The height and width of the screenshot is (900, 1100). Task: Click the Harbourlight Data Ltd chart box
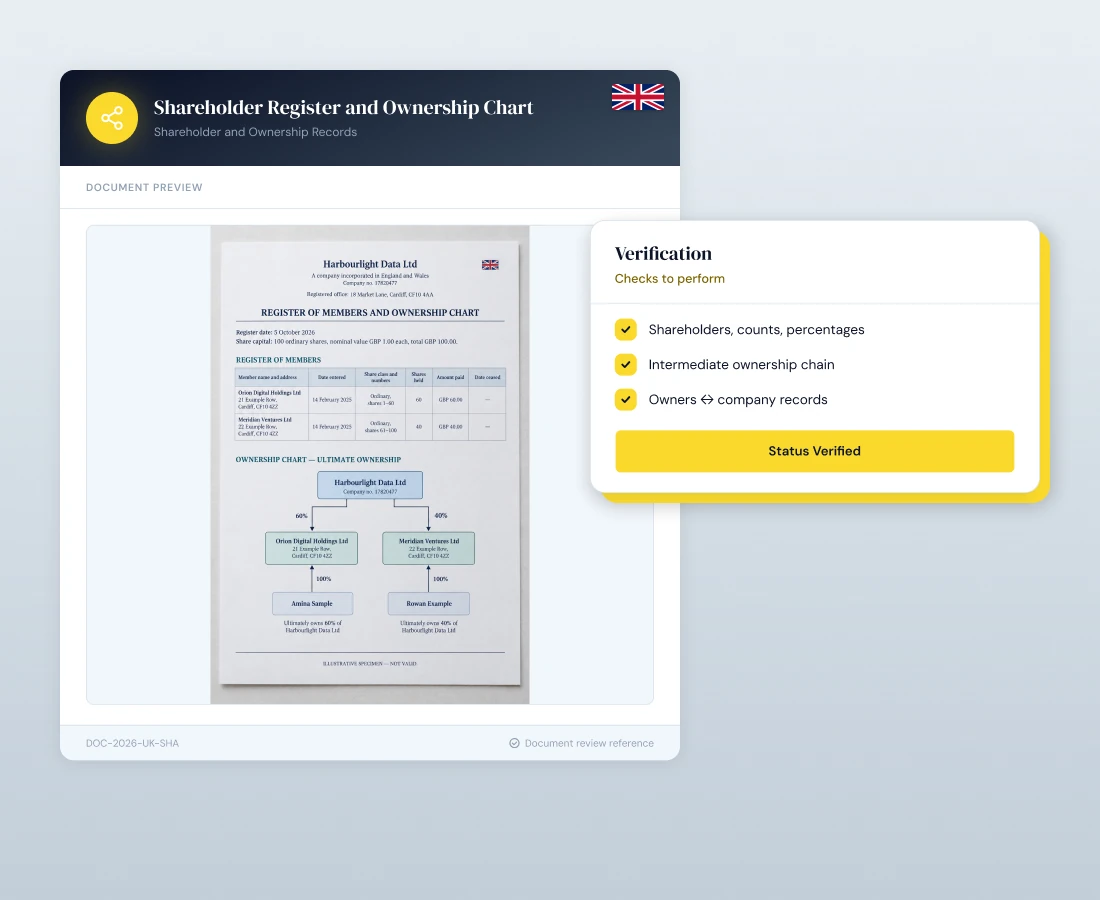point(370,485)
